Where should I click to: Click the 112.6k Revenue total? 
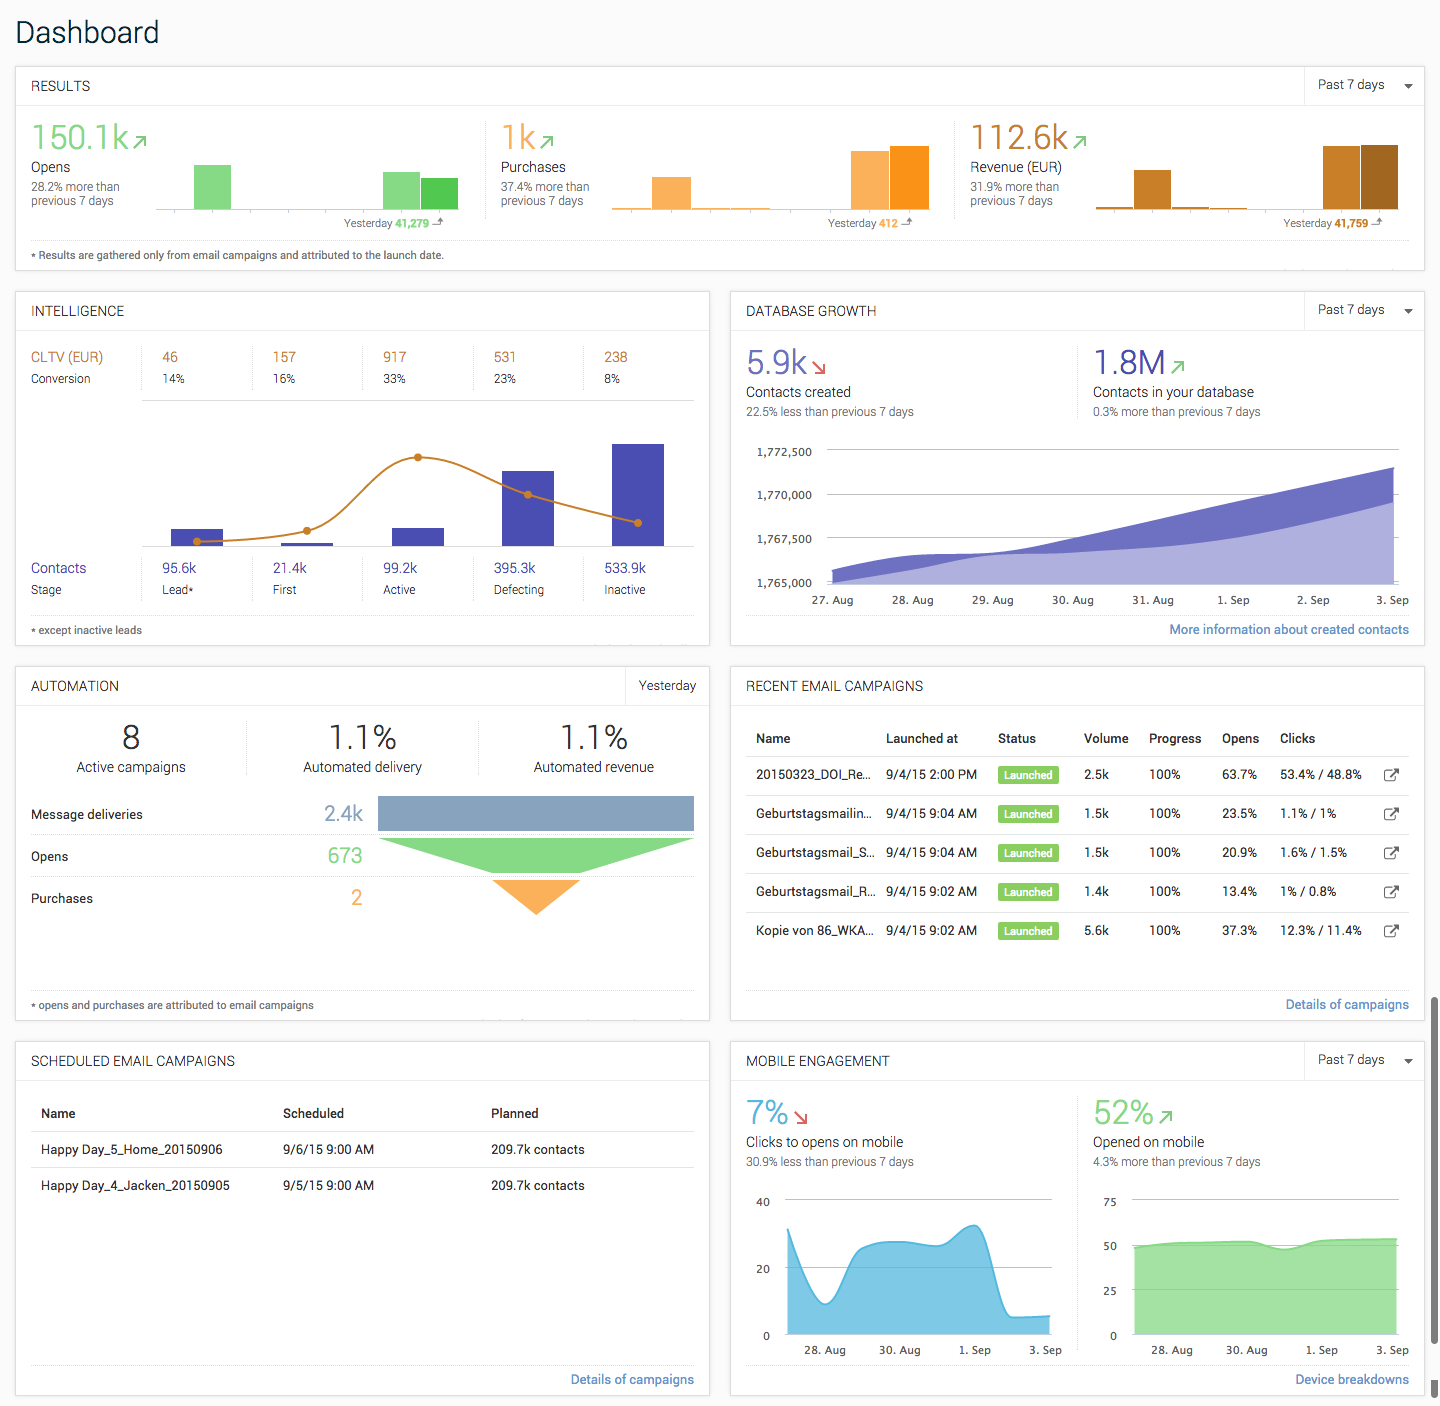point(1019,137)
